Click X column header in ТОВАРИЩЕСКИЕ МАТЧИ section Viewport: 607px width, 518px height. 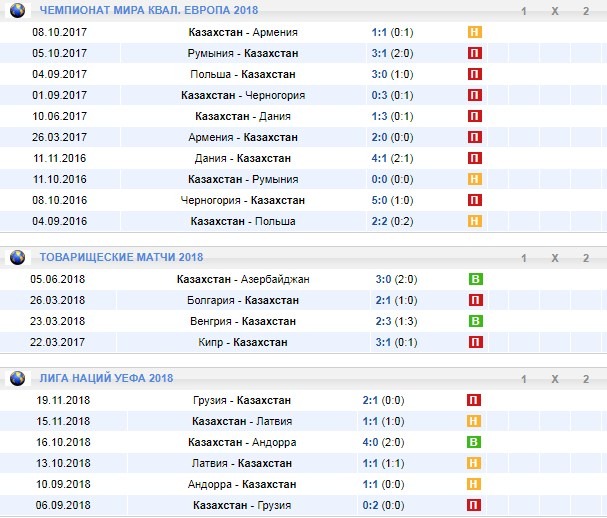555,258
